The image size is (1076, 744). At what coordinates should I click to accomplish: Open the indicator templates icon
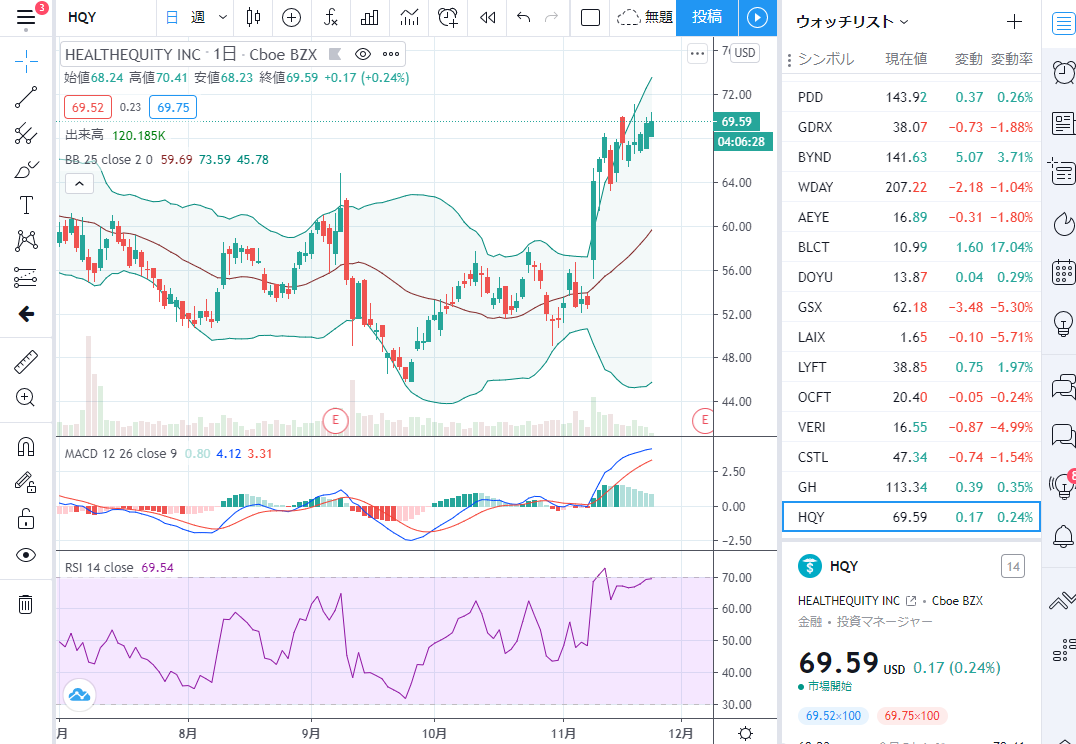410,18
